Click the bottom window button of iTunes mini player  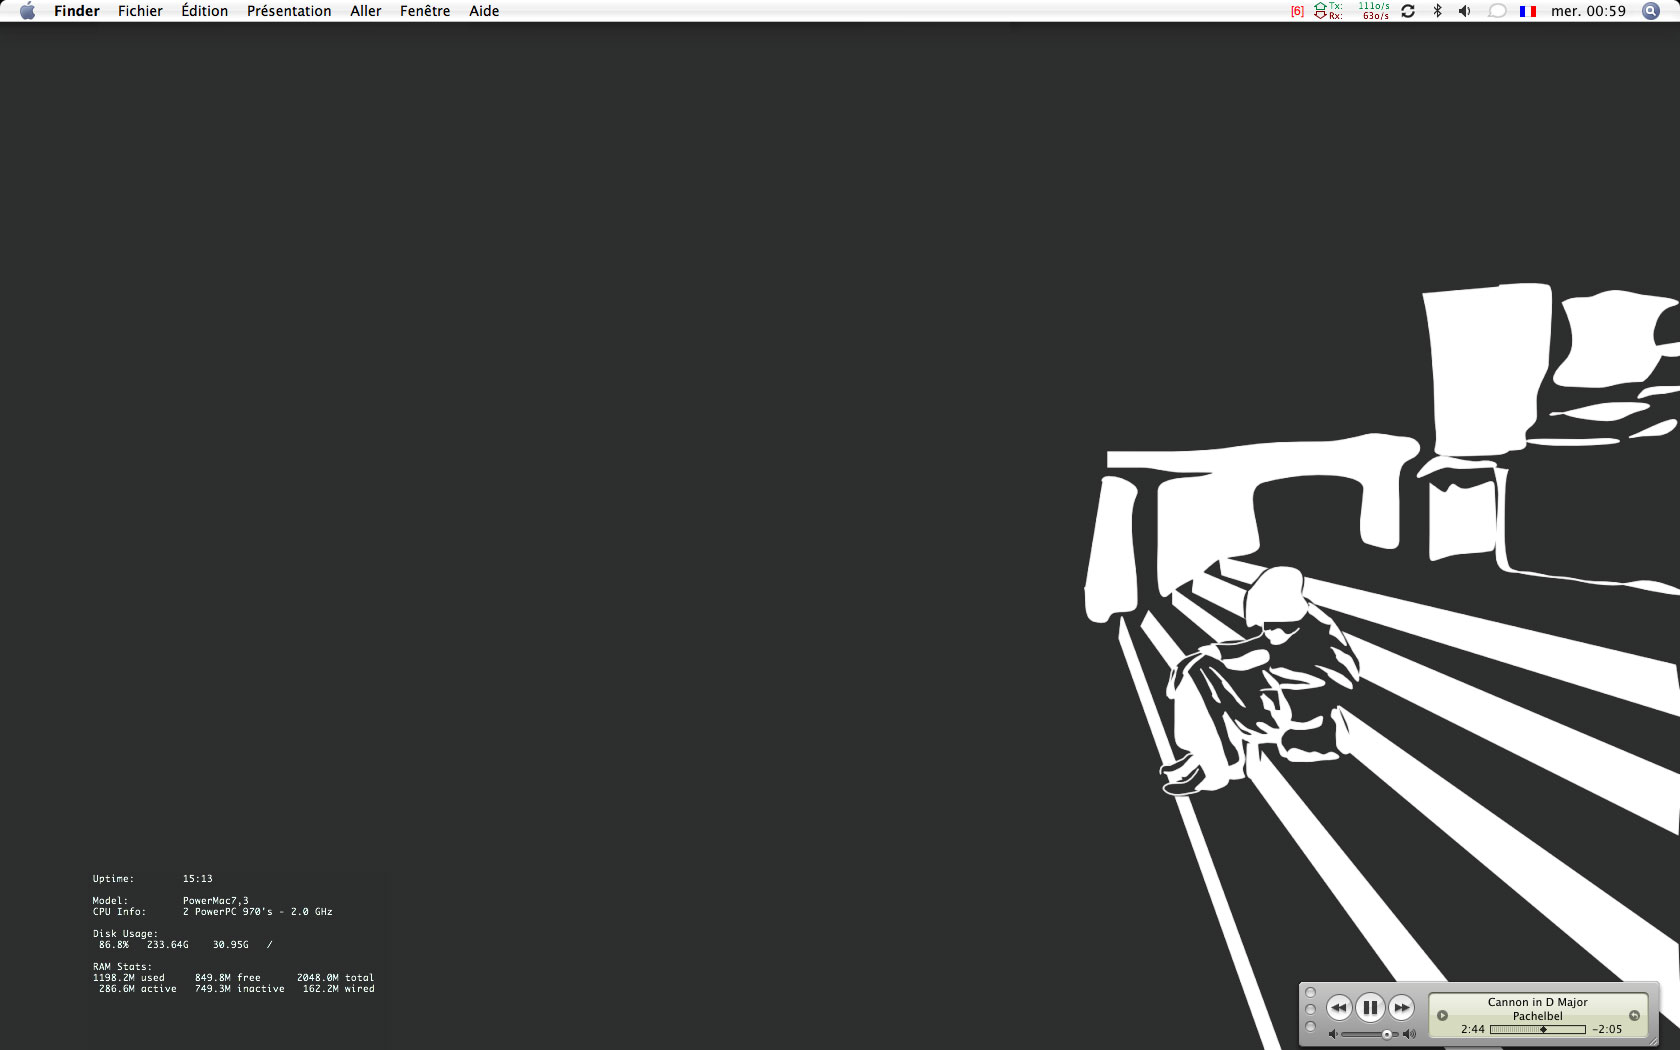(x=1311, y=1027)
